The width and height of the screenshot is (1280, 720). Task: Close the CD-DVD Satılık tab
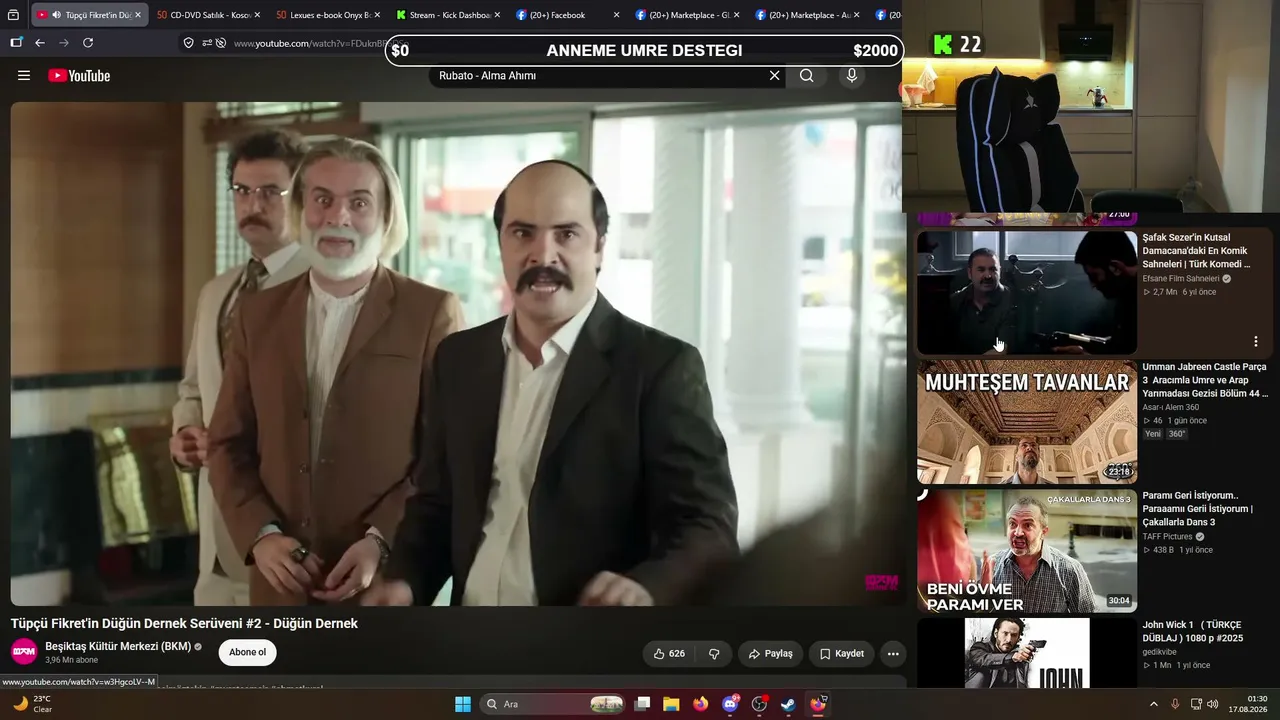257,15
